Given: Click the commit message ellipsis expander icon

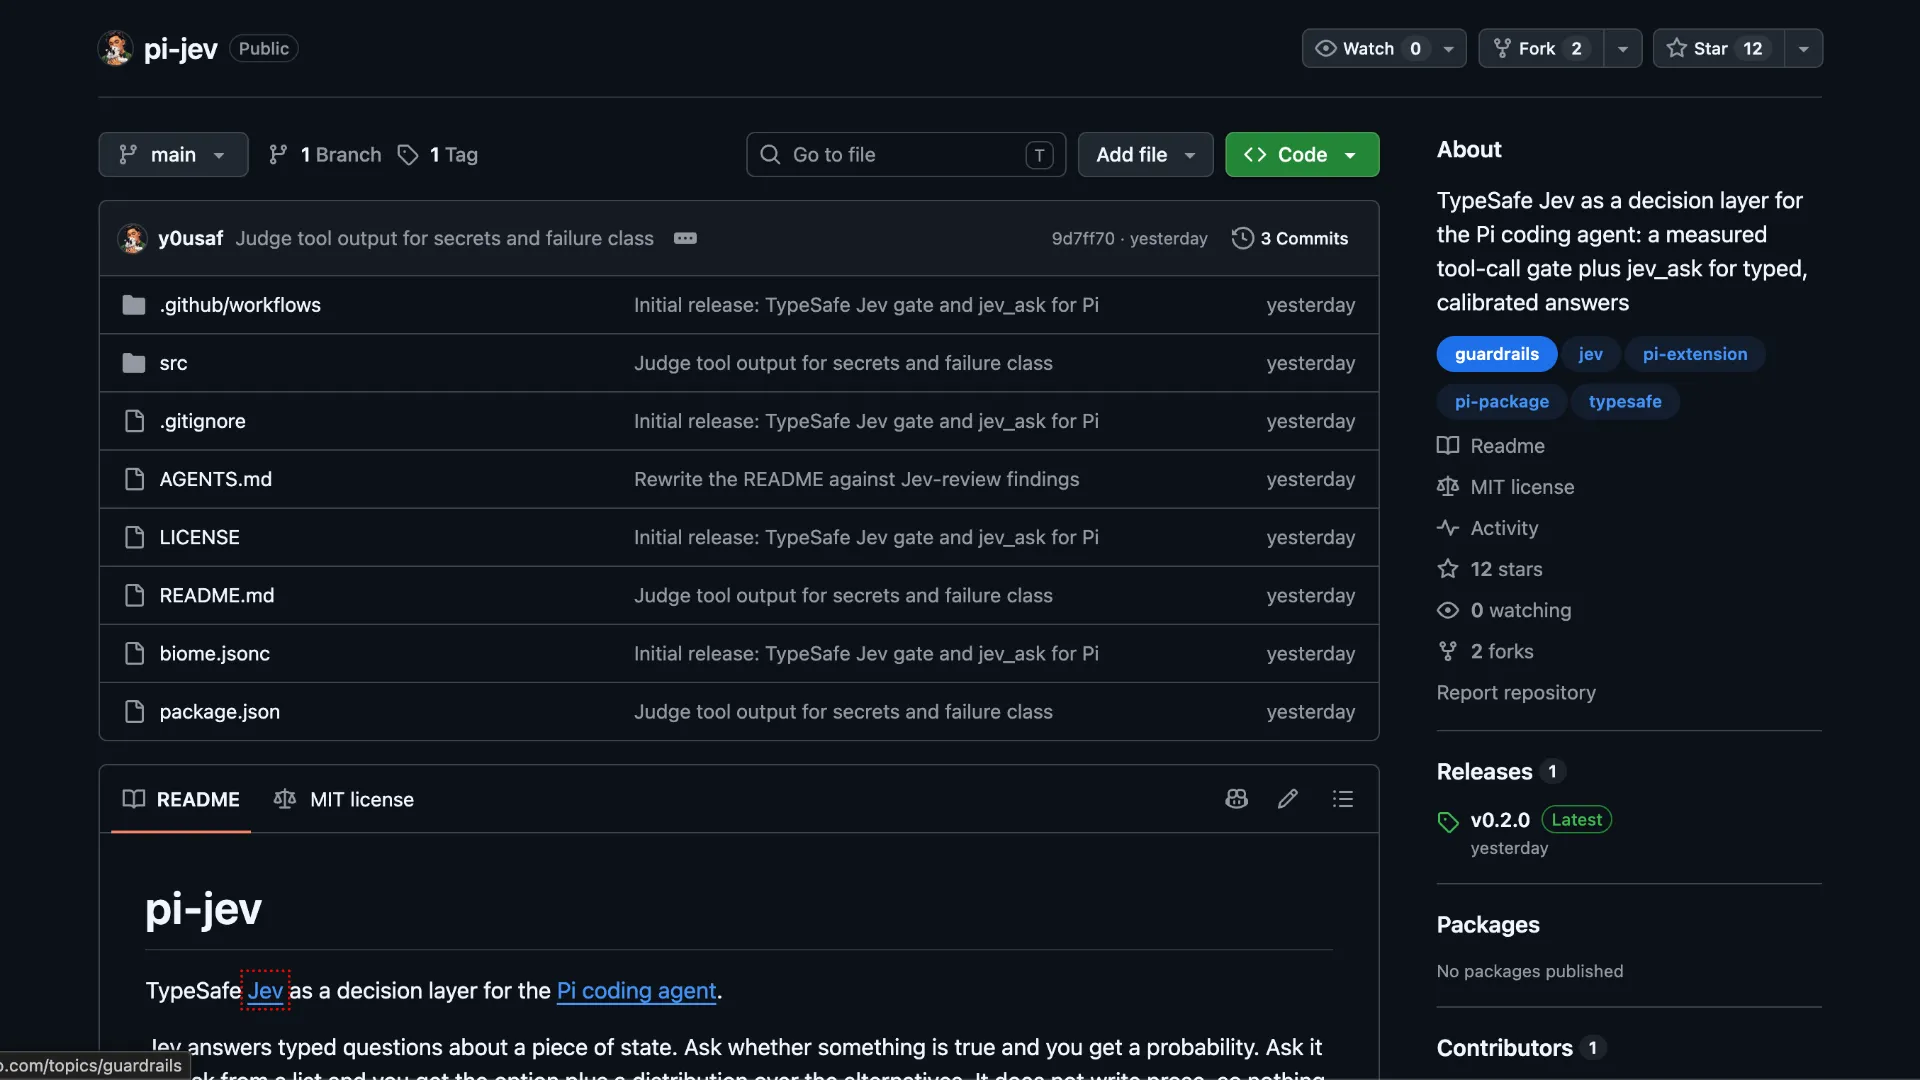Looking at the screenshot, I should (685, 238).
